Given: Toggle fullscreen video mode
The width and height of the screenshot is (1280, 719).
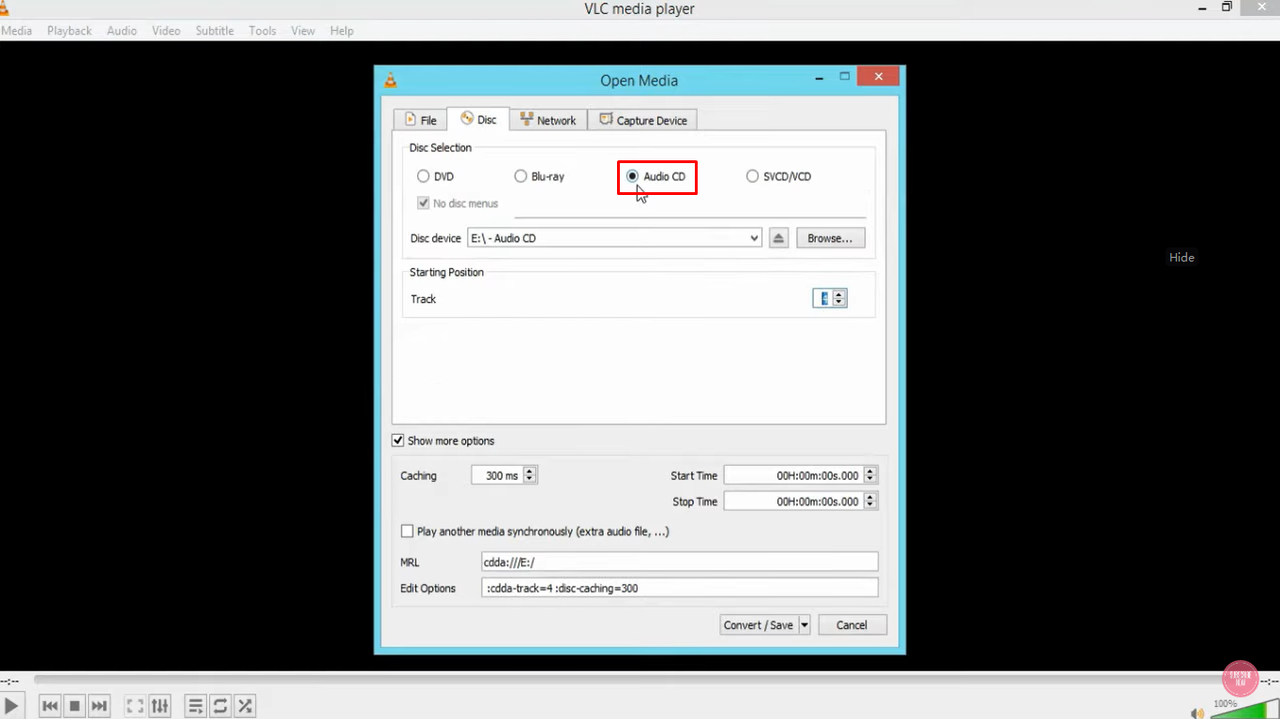Looking at the screenshot, I should click(x=135, y=706).
